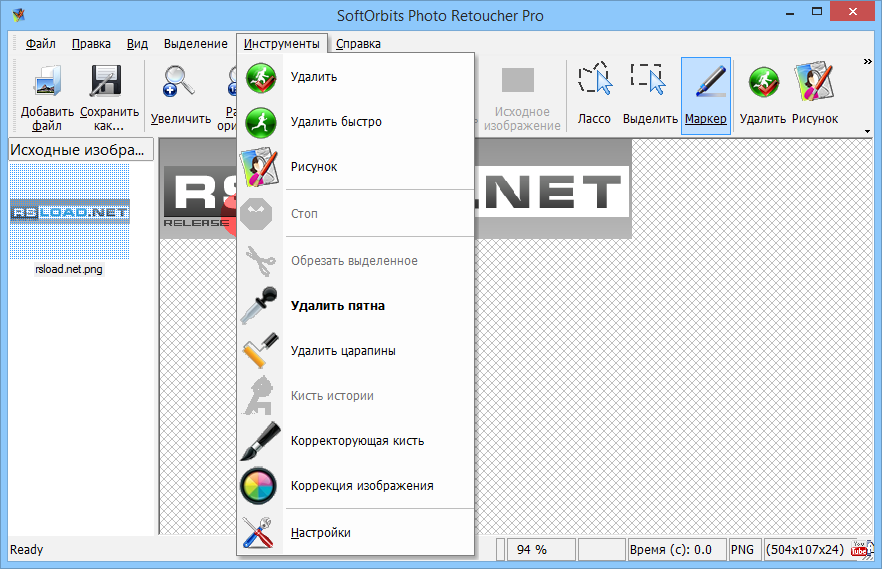Open the YouTube icon in status bar
Viewport: 882px width, 569px height.
point(859,549)
